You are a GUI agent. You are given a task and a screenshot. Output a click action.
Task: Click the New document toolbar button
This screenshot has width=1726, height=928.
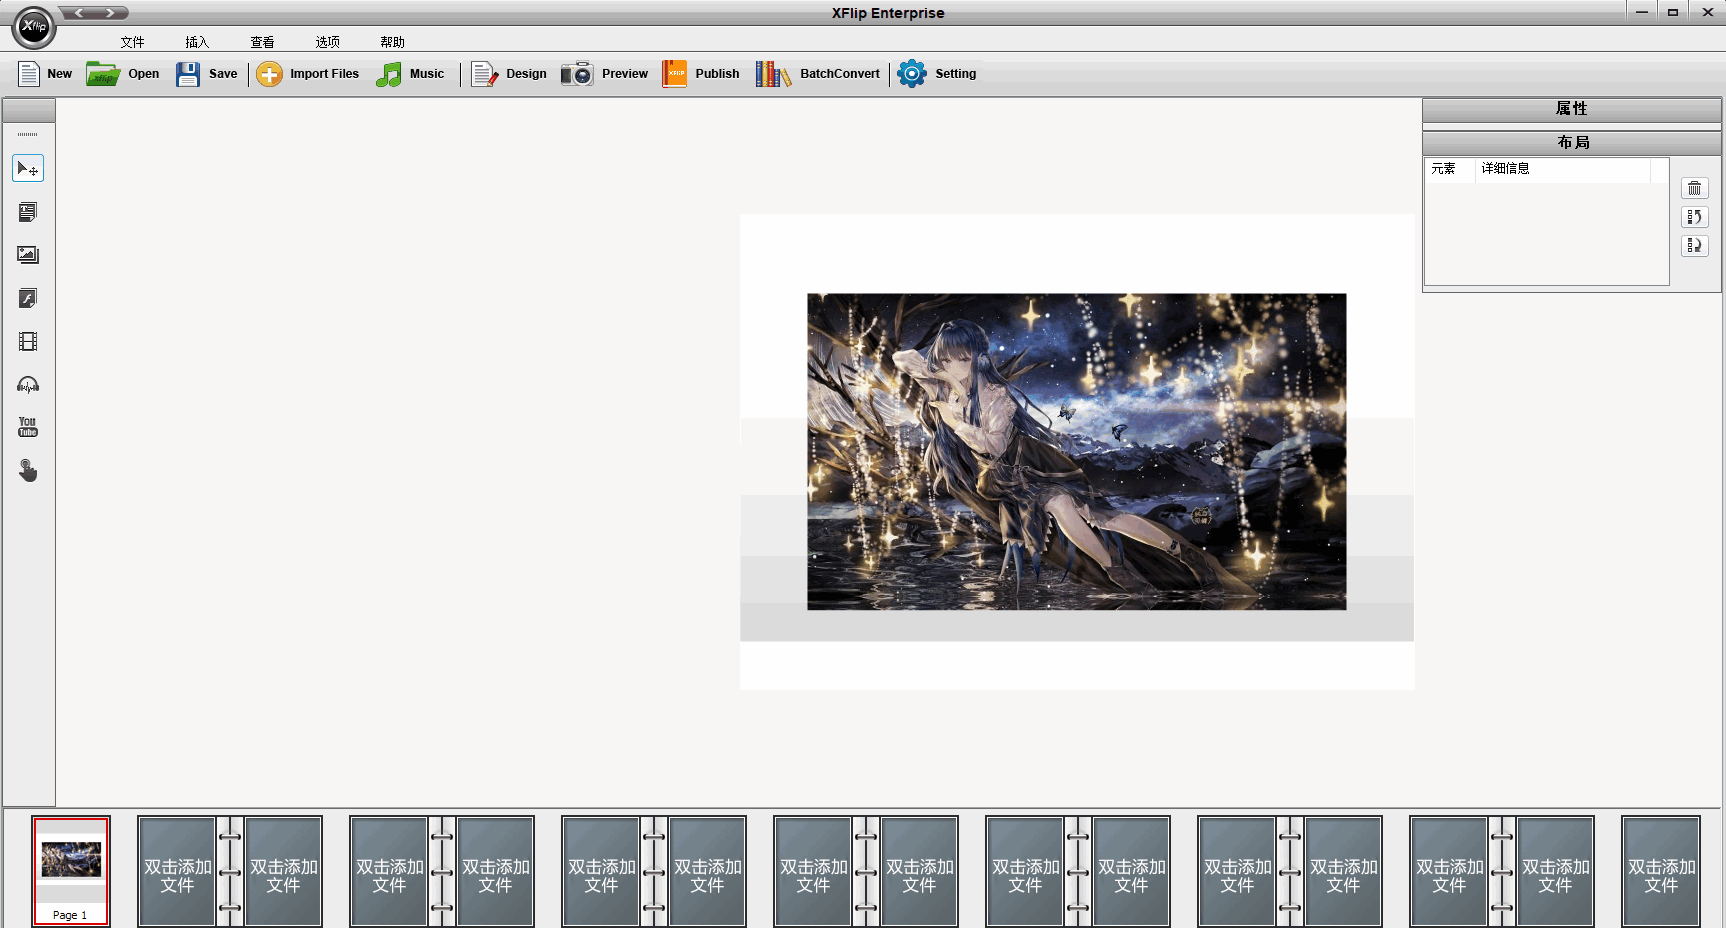point(45,74)
